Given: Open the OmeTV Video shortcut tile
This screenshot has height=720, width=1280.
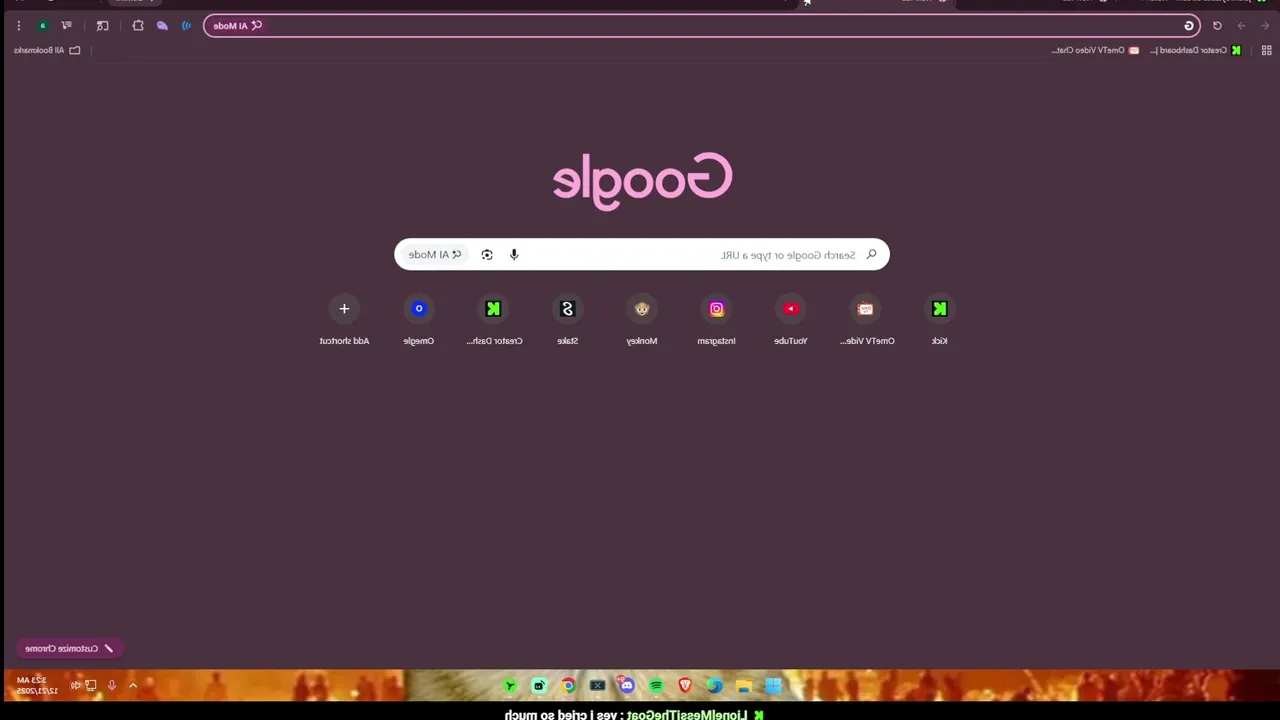Looking at the screenshot, I should (866, 319).
